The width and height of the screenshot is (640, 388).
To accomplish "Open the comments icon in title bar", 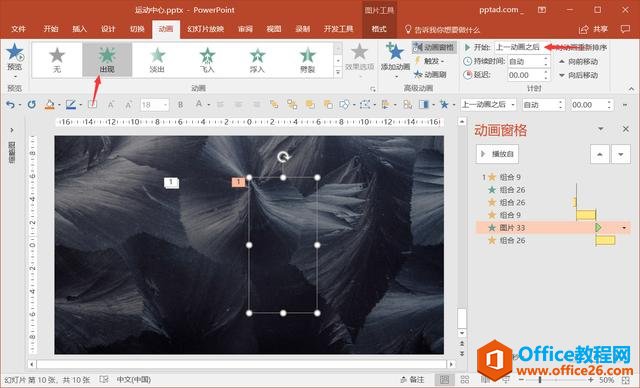I will click(625, 29).
